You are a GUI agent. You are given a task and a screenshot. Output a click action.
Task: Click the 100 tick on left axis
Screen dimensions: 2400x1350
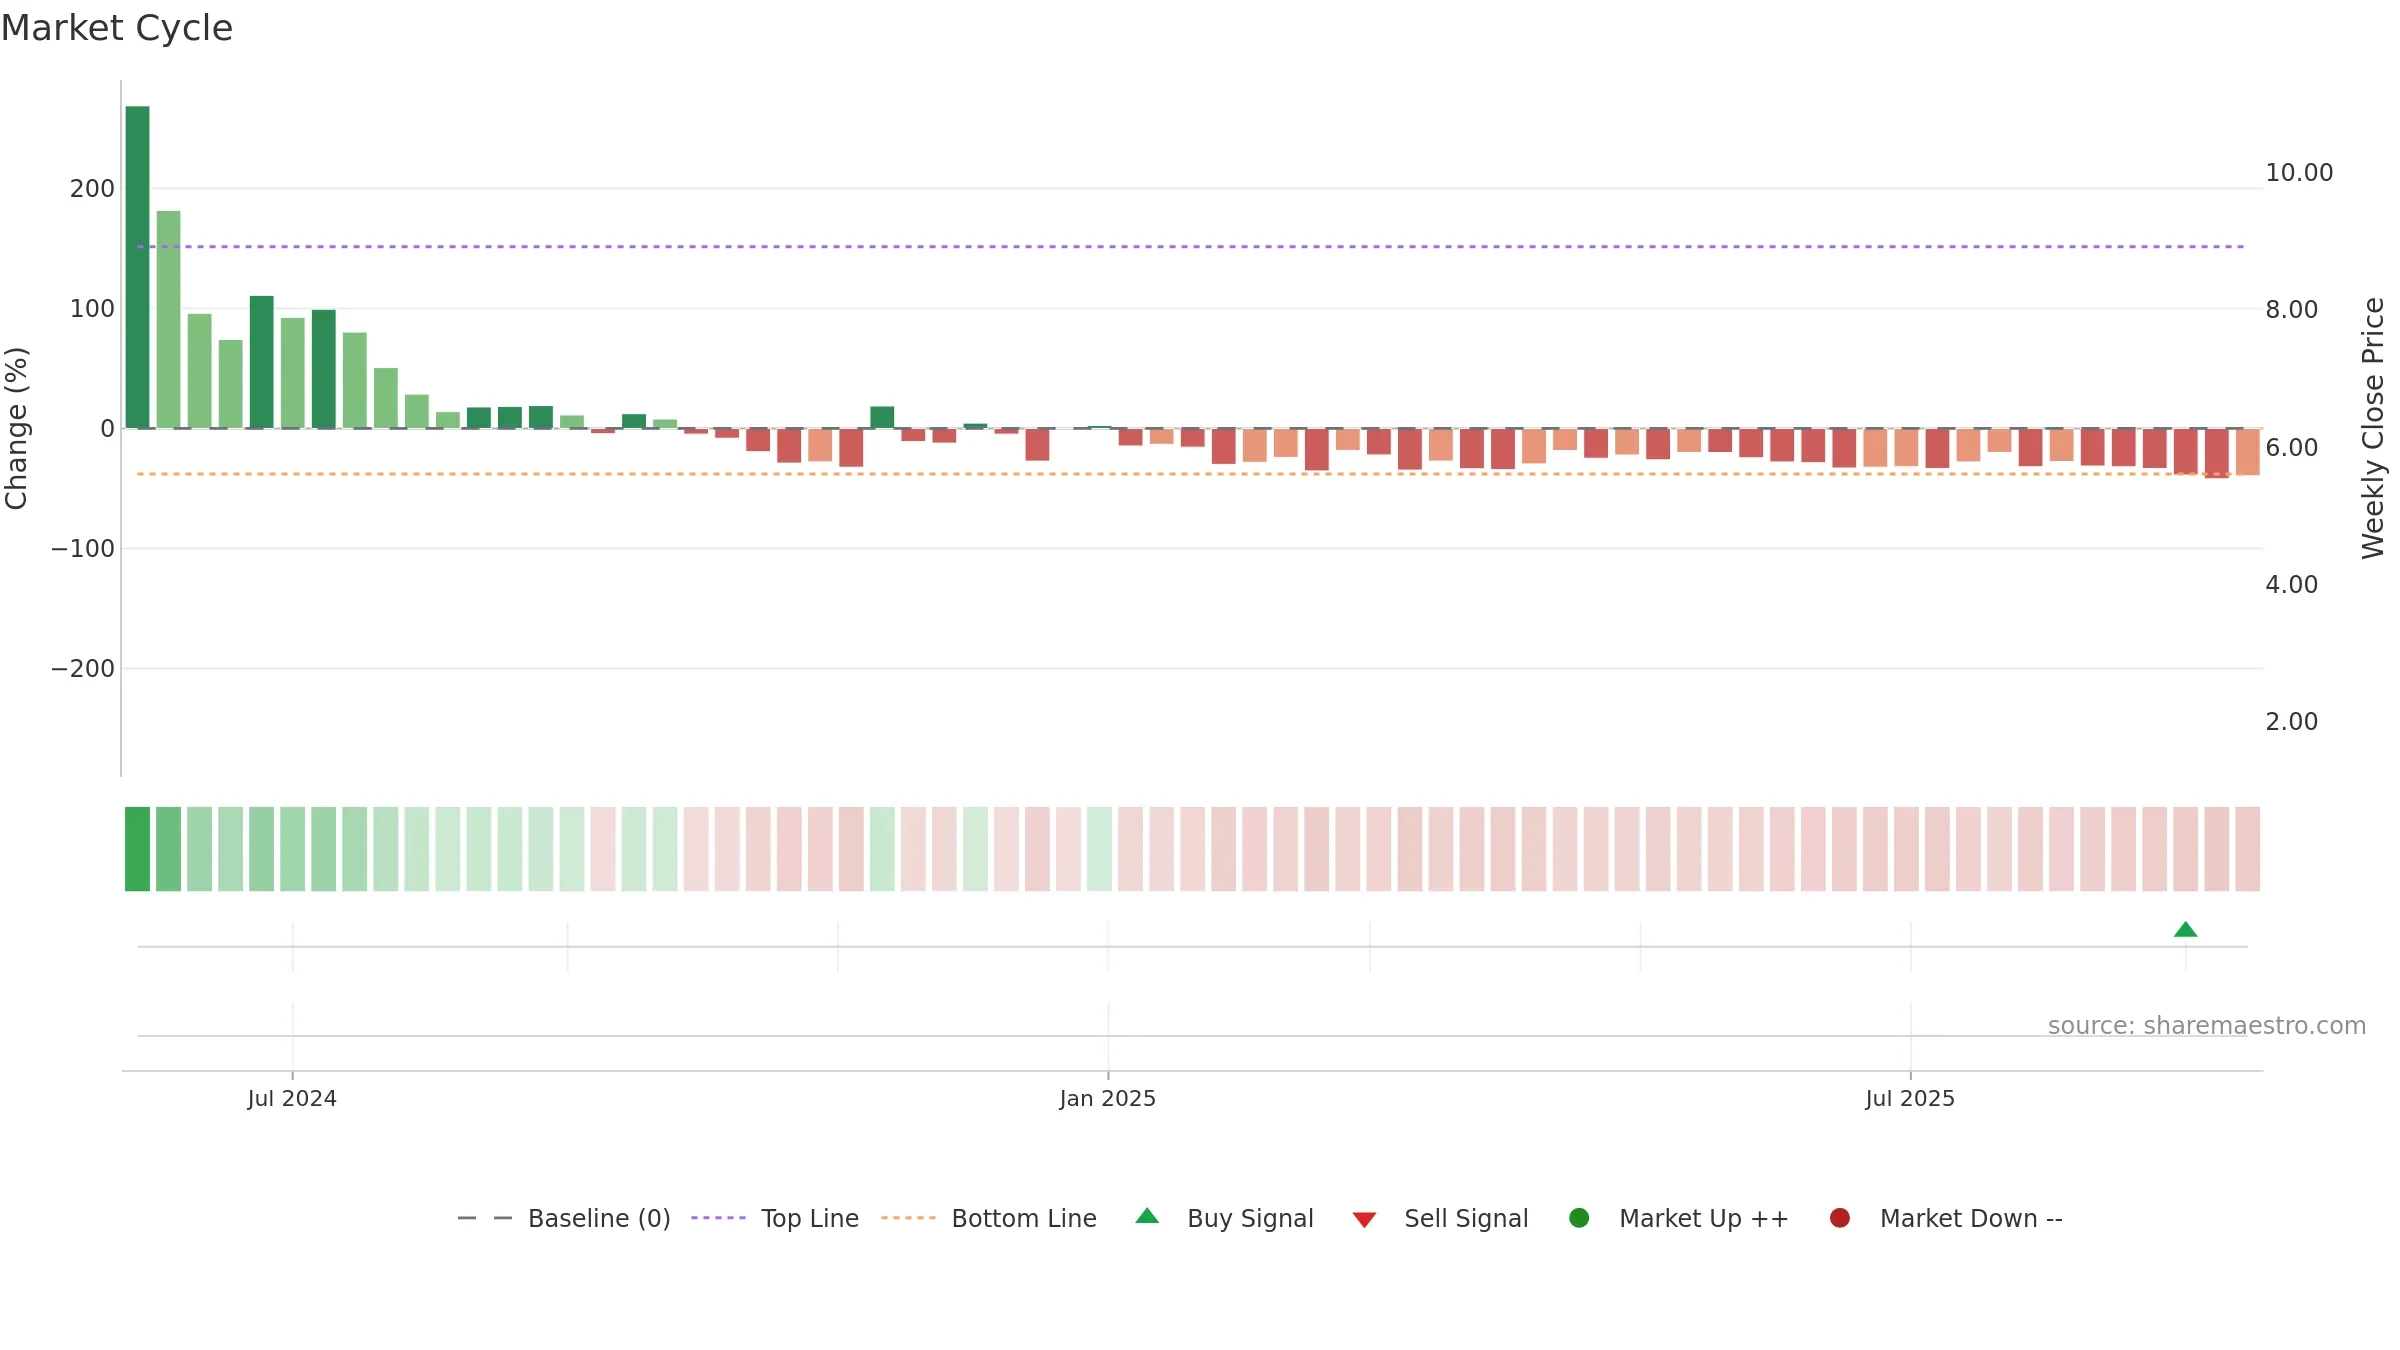tap(92, 309)
